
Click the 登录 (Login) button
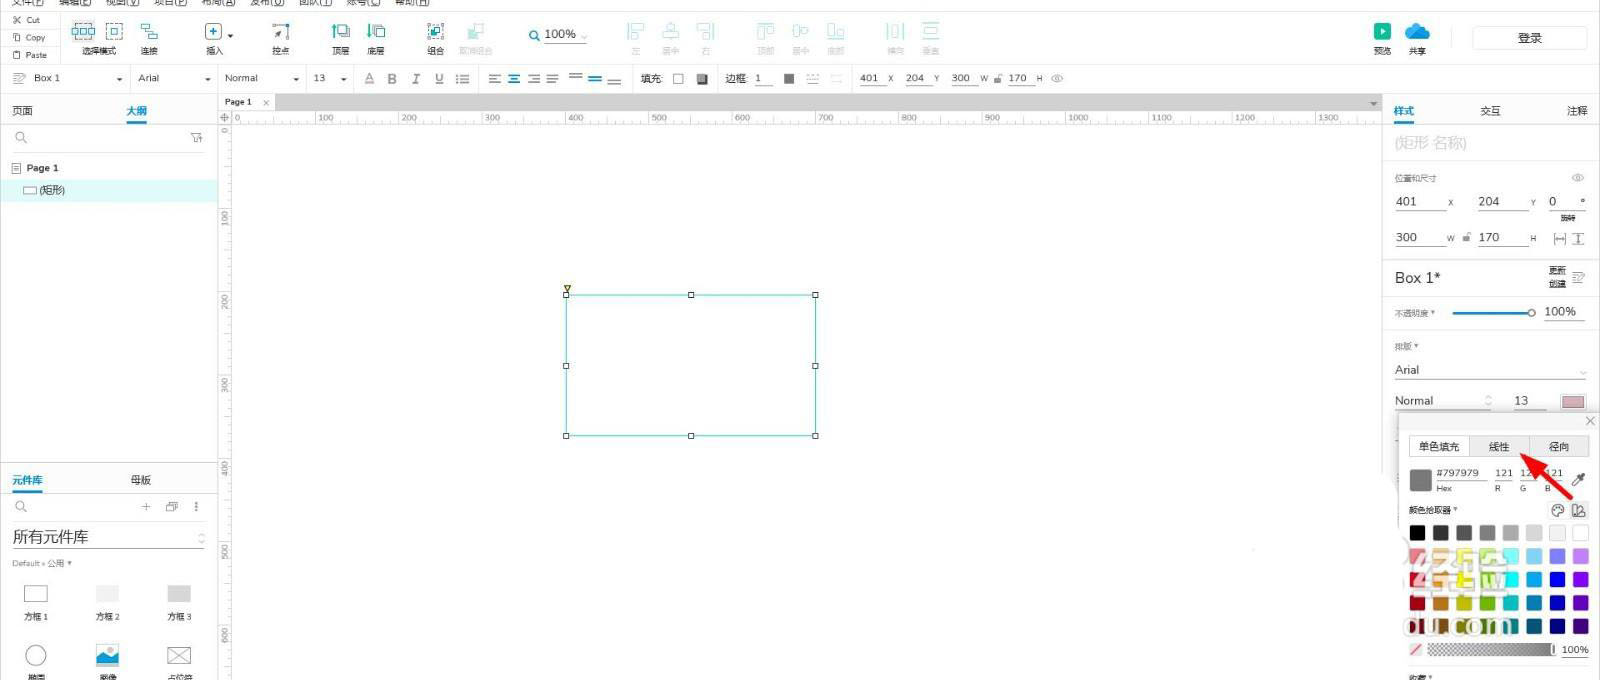point(1529,38)
